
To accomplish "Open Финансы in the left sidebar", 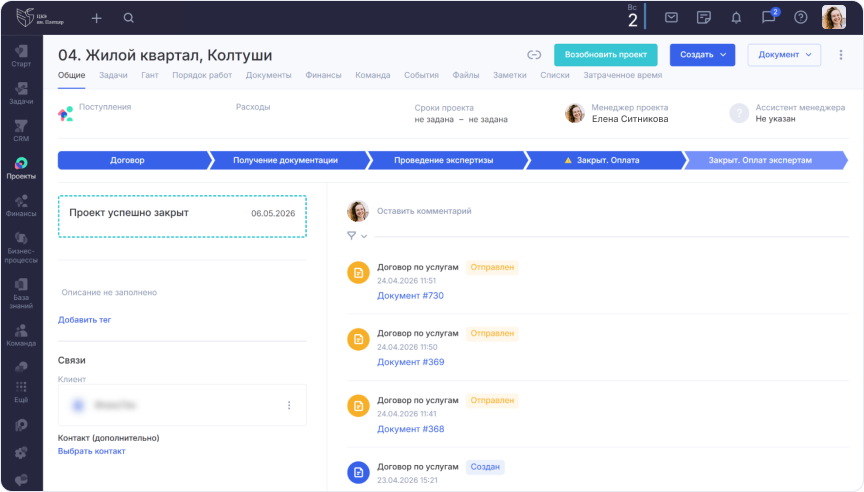I will click(x=21, y=206).
